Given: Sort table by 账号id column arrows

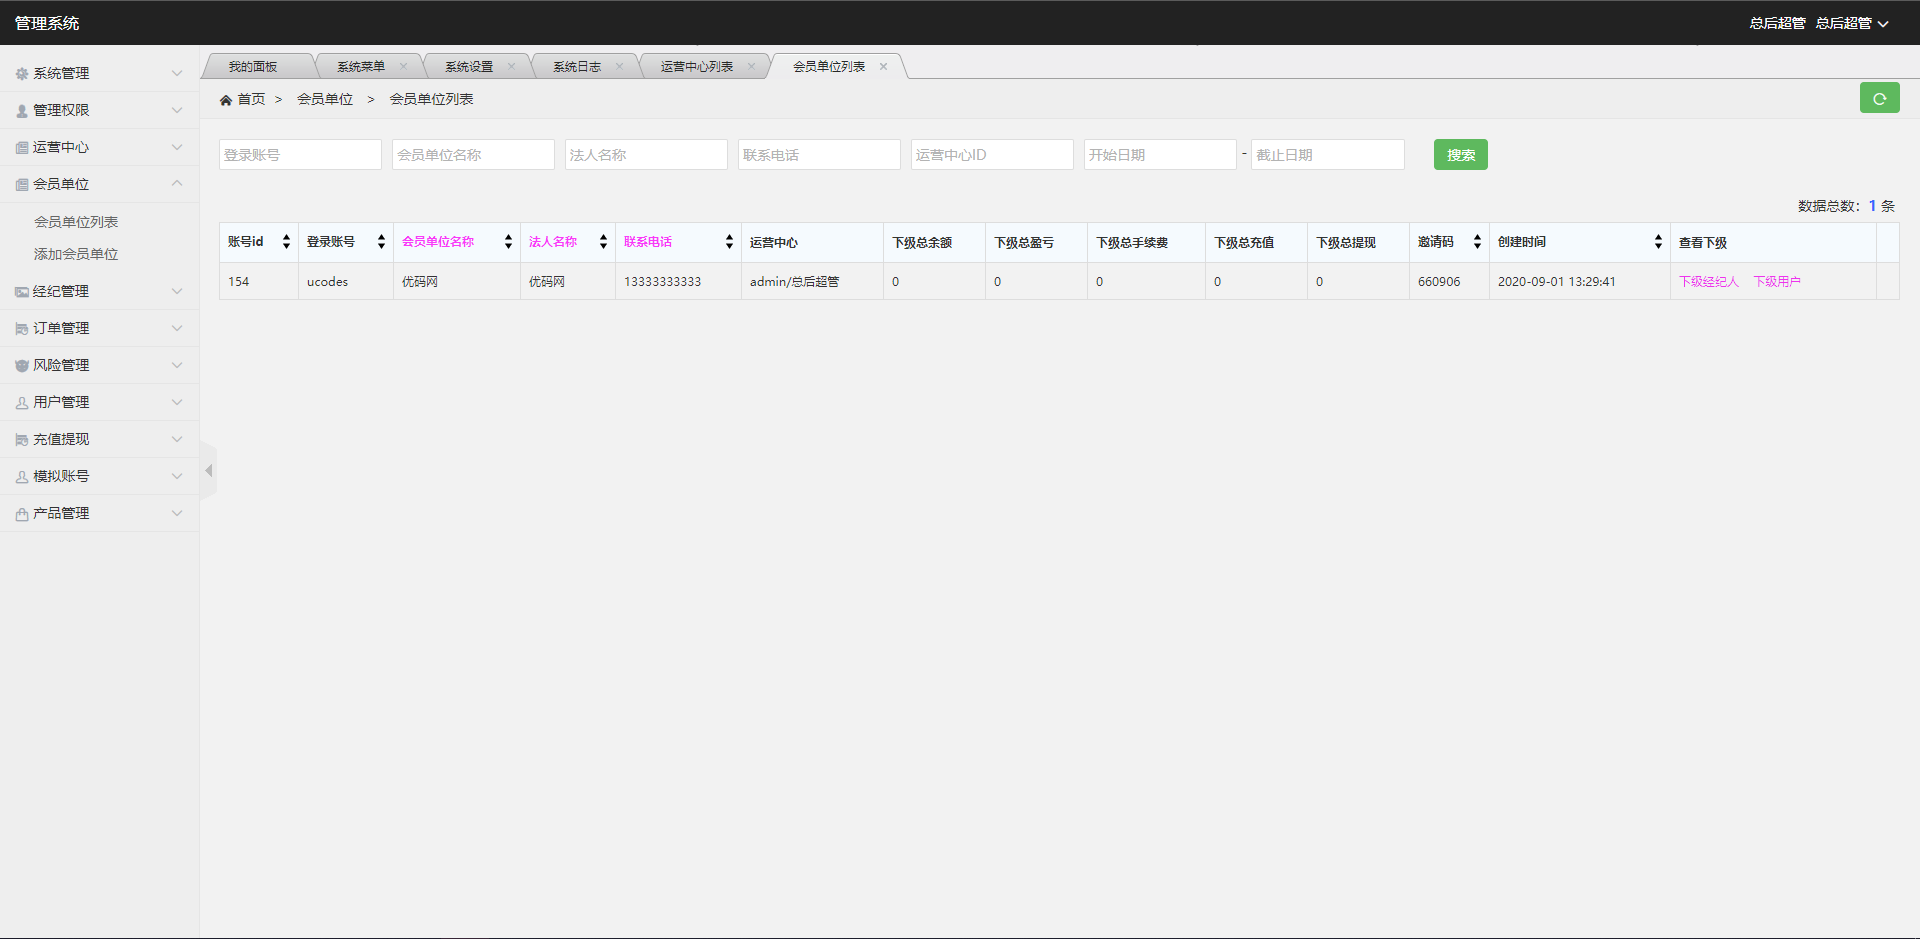Looking at the screenshot, I should click(286, 242).
